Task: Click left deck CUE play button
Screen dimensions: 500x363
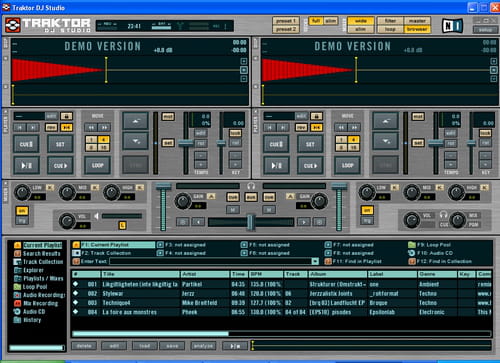Action: (x=60, y=165)
